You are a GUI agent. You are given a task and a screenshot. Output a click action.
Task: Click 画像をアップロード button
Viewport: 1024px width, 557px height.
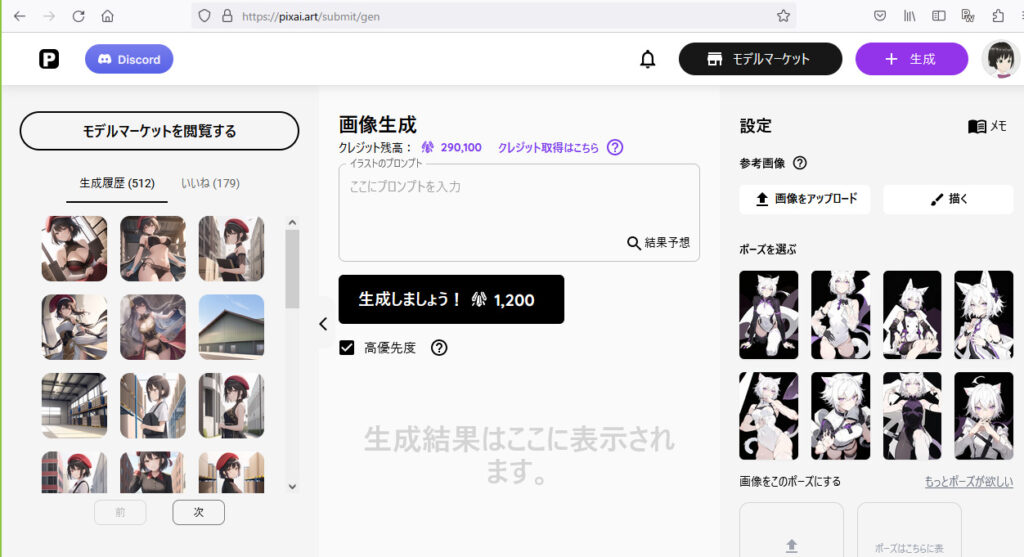tap(805, 199)
